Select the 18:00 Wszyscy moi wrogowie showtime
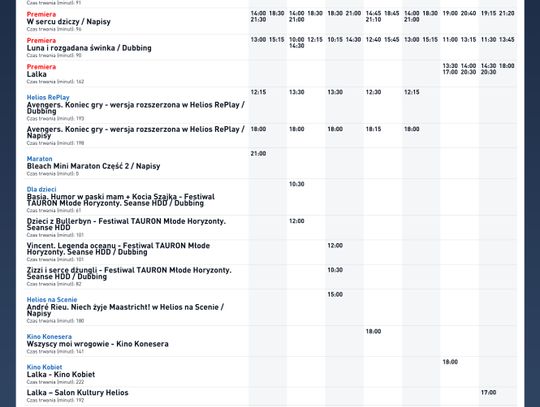 (373, 331)
